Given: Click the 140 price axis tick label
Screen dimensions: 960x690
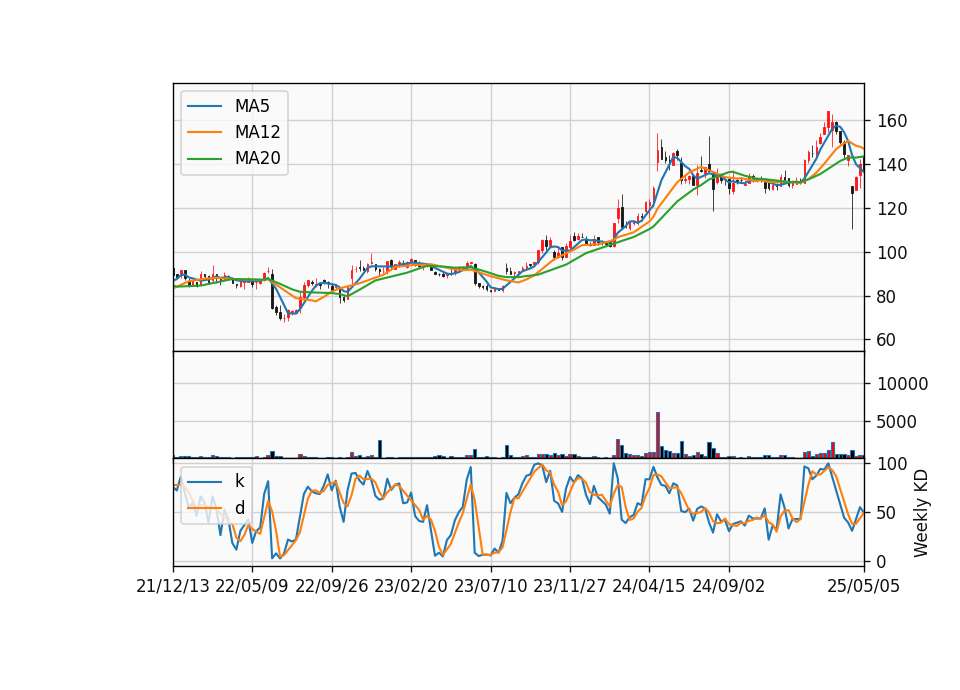Looking at the screenshot, I should click(x=892, y=165).
